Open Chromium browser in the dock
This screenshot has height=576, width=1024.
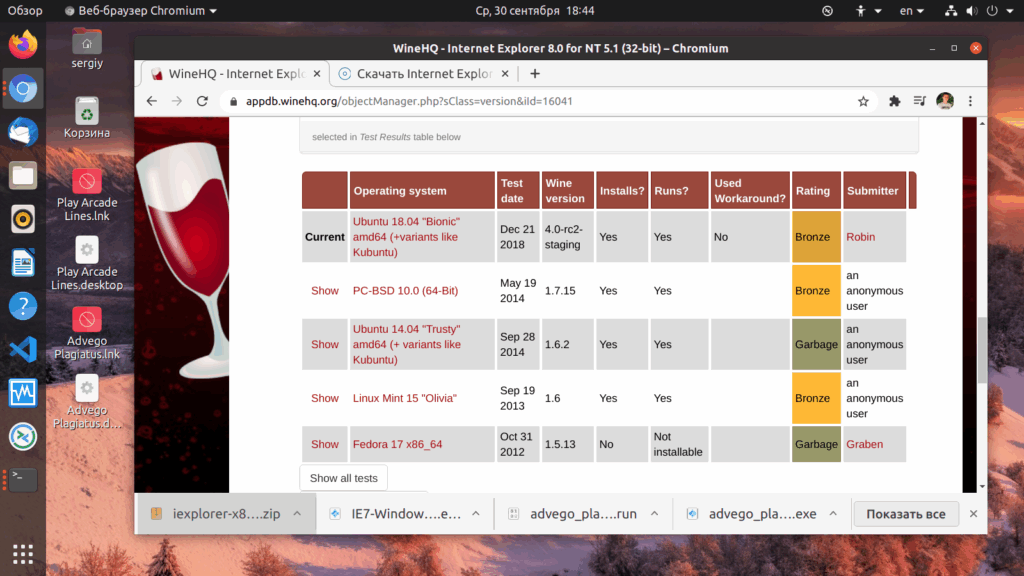click(23, 89)
